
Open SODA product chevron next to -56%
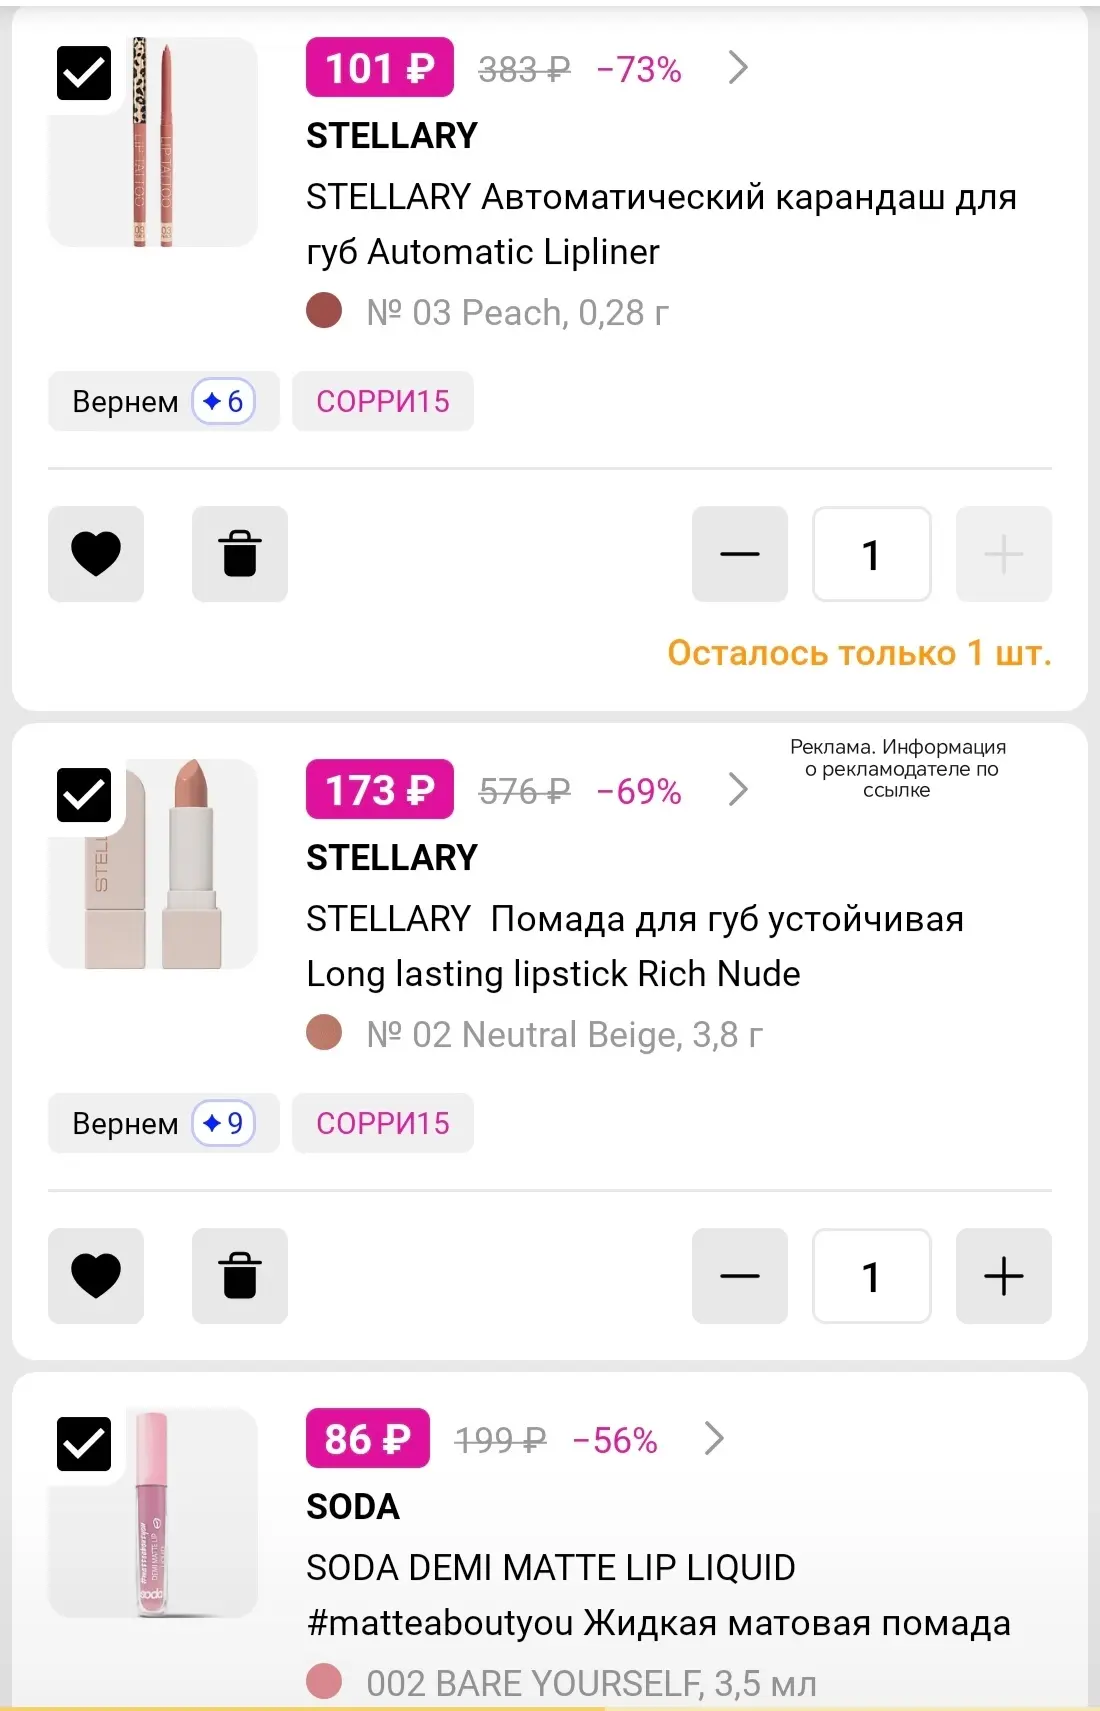pos(714,1439)
